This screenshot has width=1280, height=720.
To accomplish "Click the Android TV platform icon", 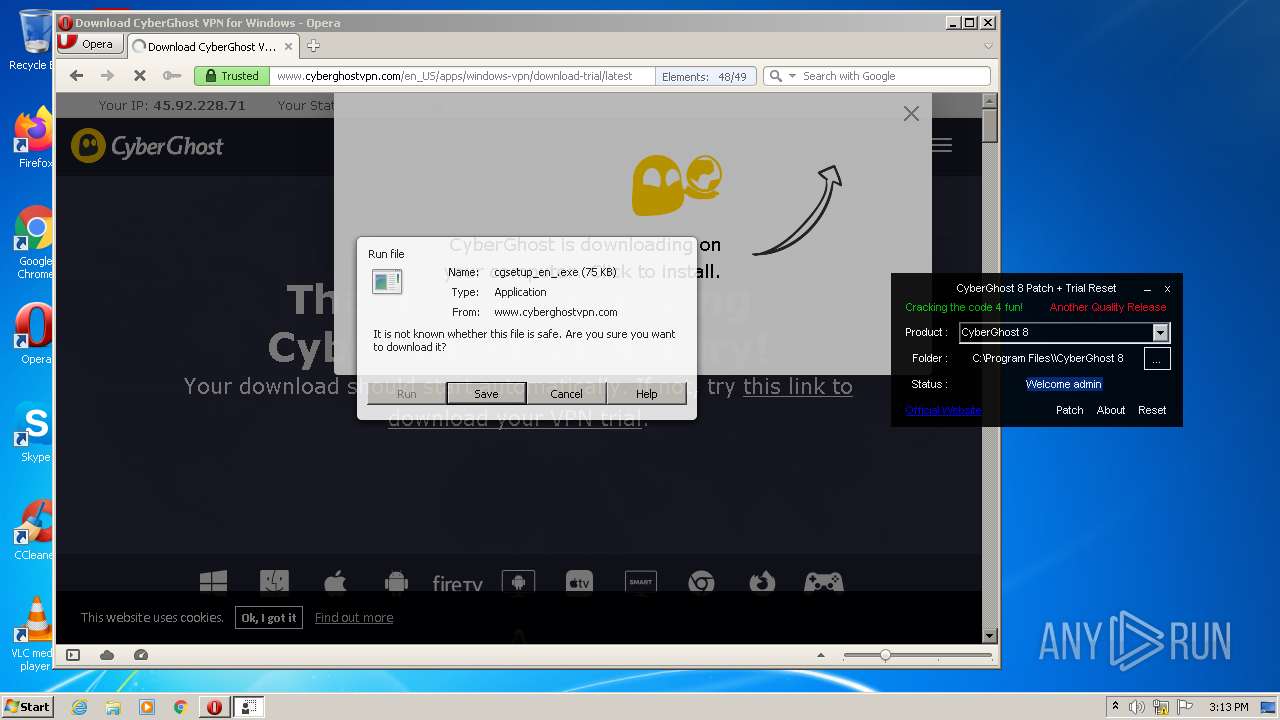I will pos(518,582).
